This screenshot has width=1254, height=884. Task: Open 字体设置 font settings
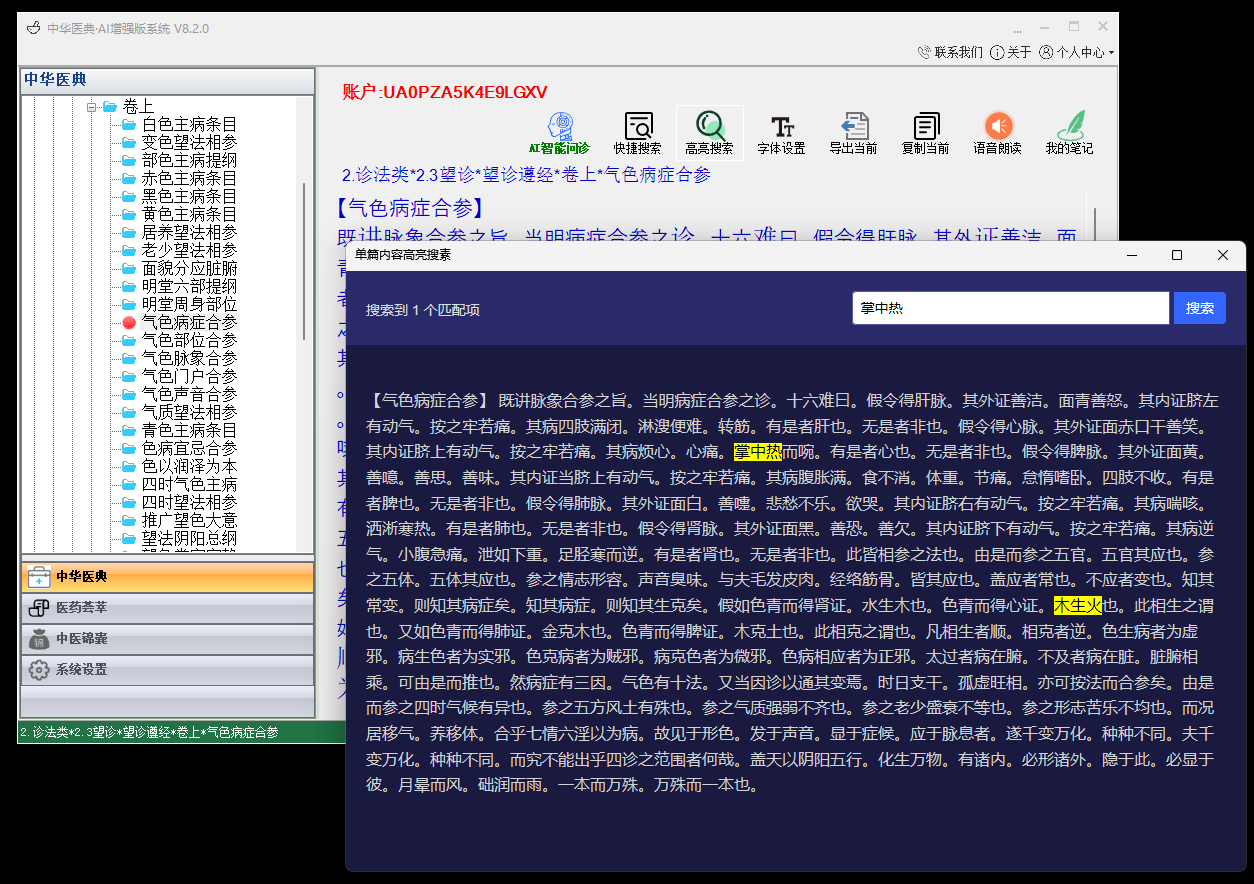[x=781, y=132]
